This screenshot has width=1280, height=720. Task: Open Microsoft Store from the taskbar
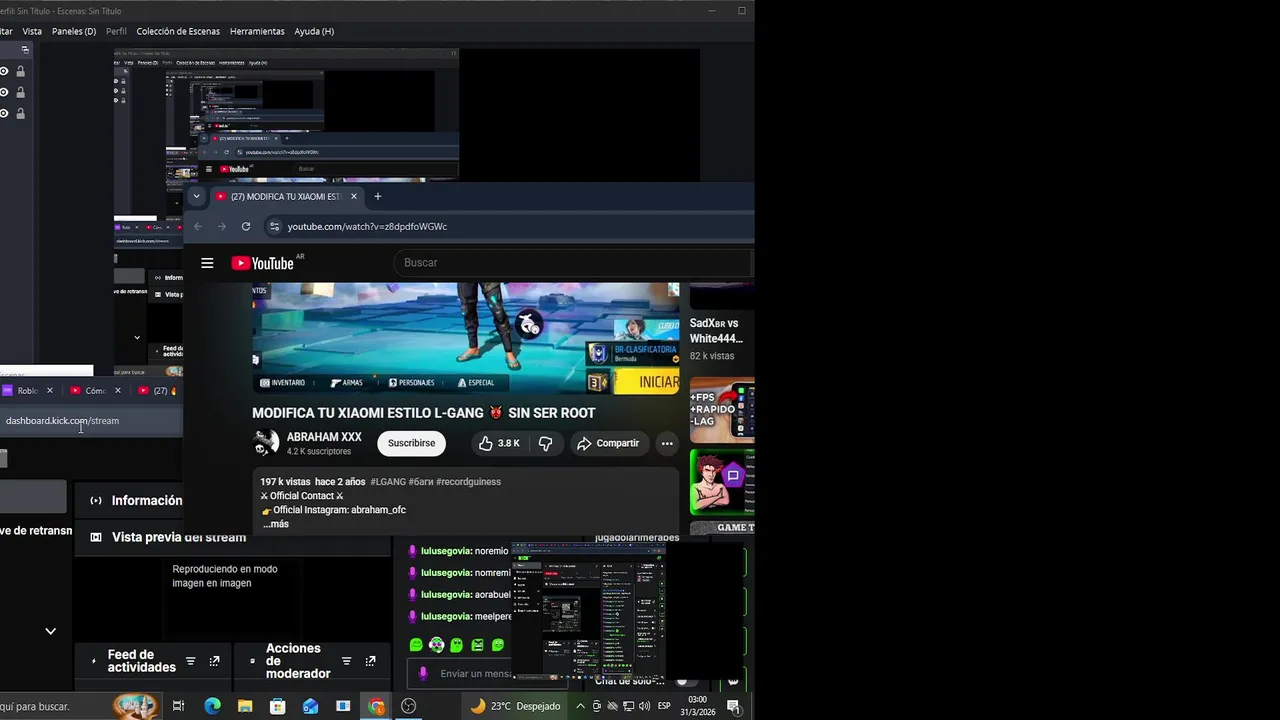[278, 706]
